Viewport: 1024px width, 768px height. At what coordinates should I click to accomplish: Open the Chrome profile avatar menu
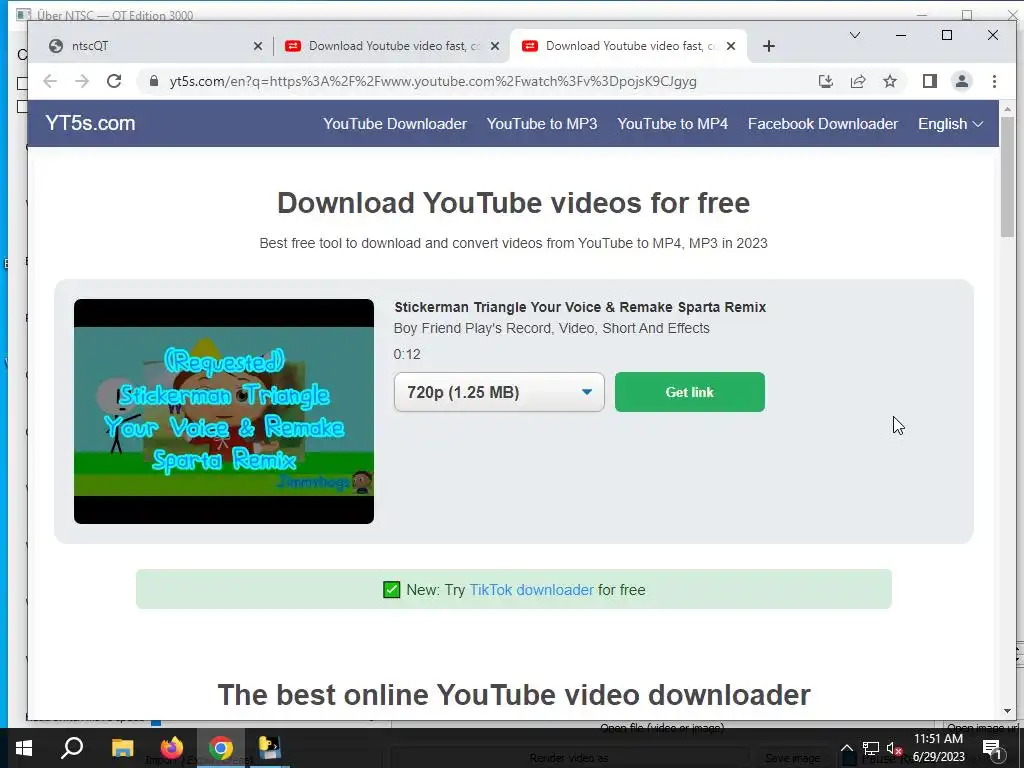[x=961, y=81]
